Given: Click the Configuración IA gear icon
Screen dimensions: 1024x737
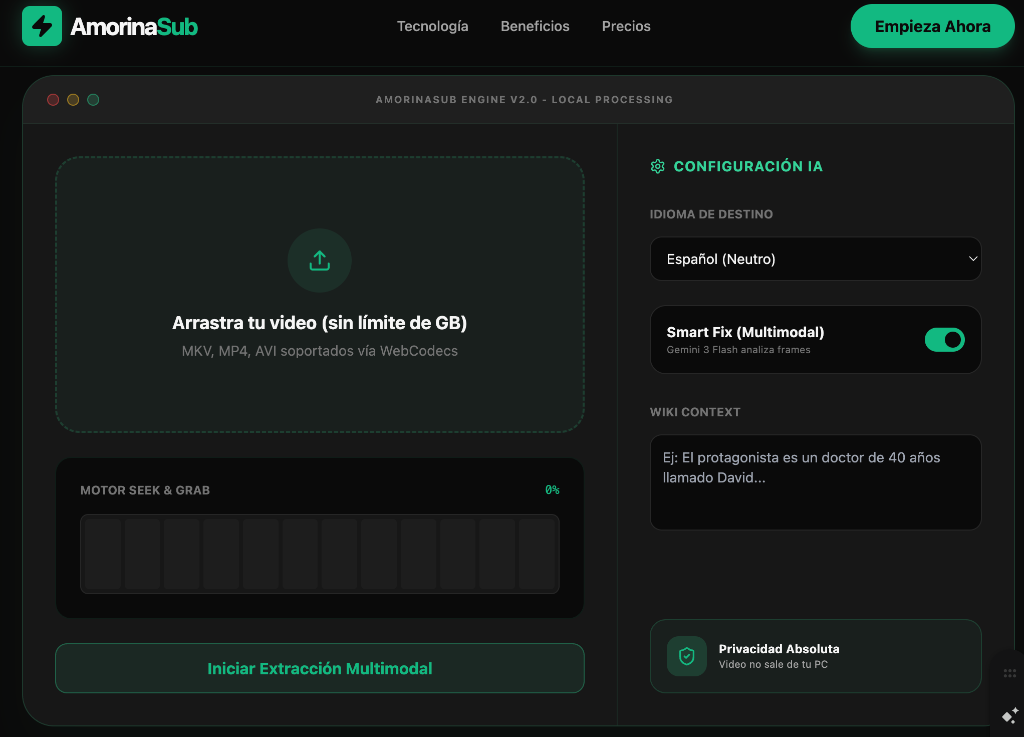Looking at the screenshot, I should pos(658,166).
